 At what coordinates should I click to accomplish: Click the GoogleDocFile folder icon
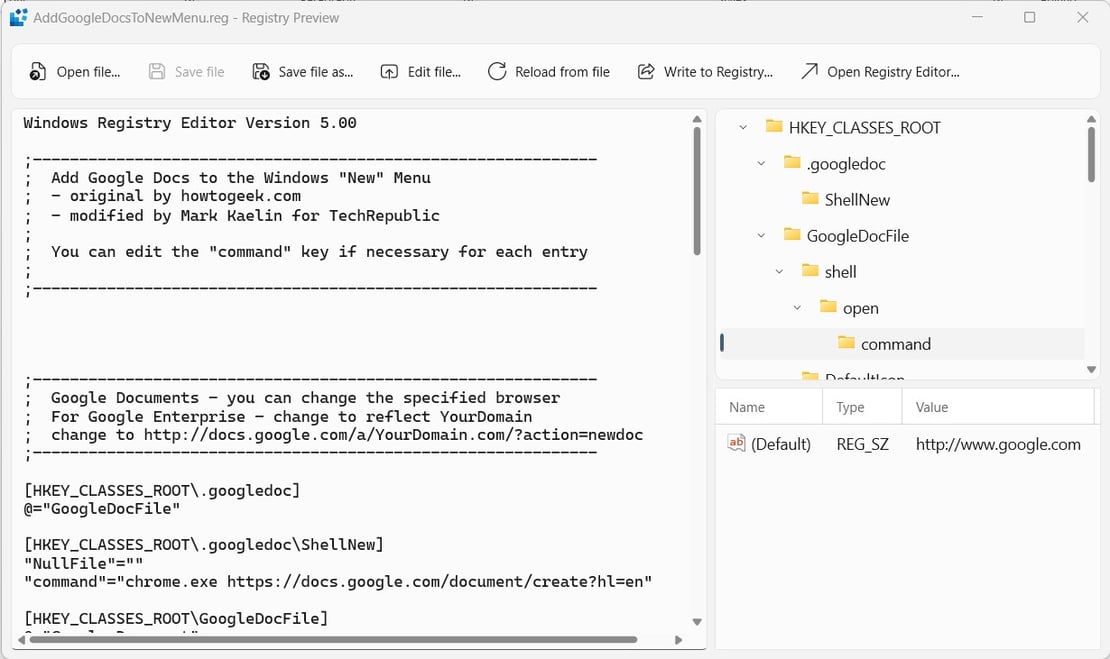[x=791, y=235]
